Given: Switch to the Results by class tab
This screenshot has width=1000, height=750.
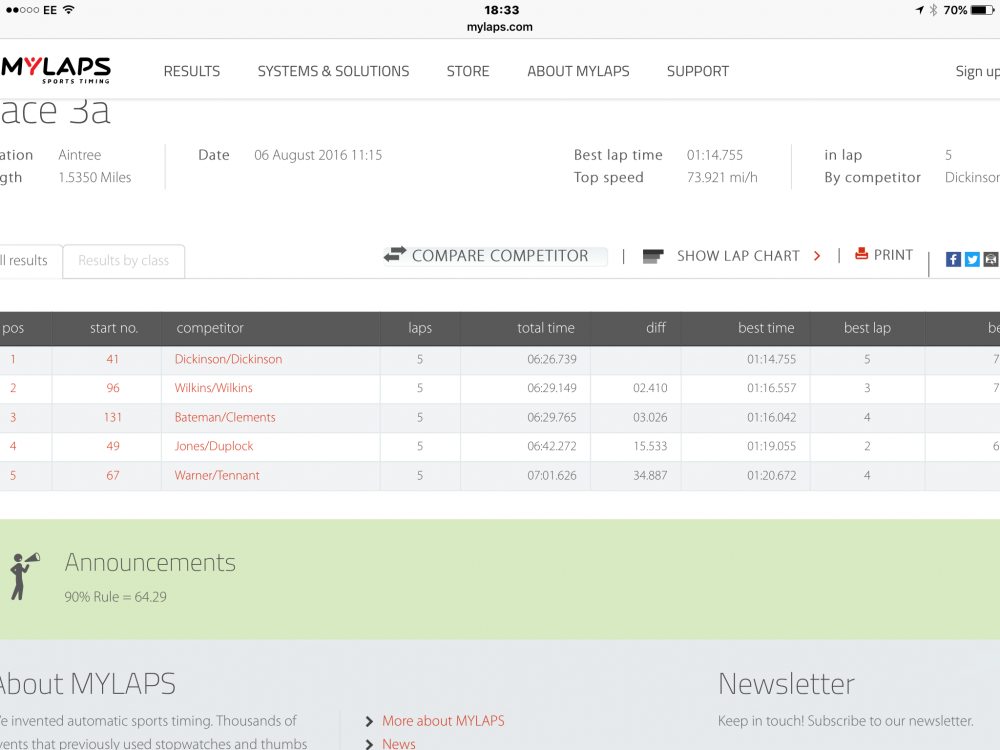Looking at the screenshot, I should coord(124,261).
